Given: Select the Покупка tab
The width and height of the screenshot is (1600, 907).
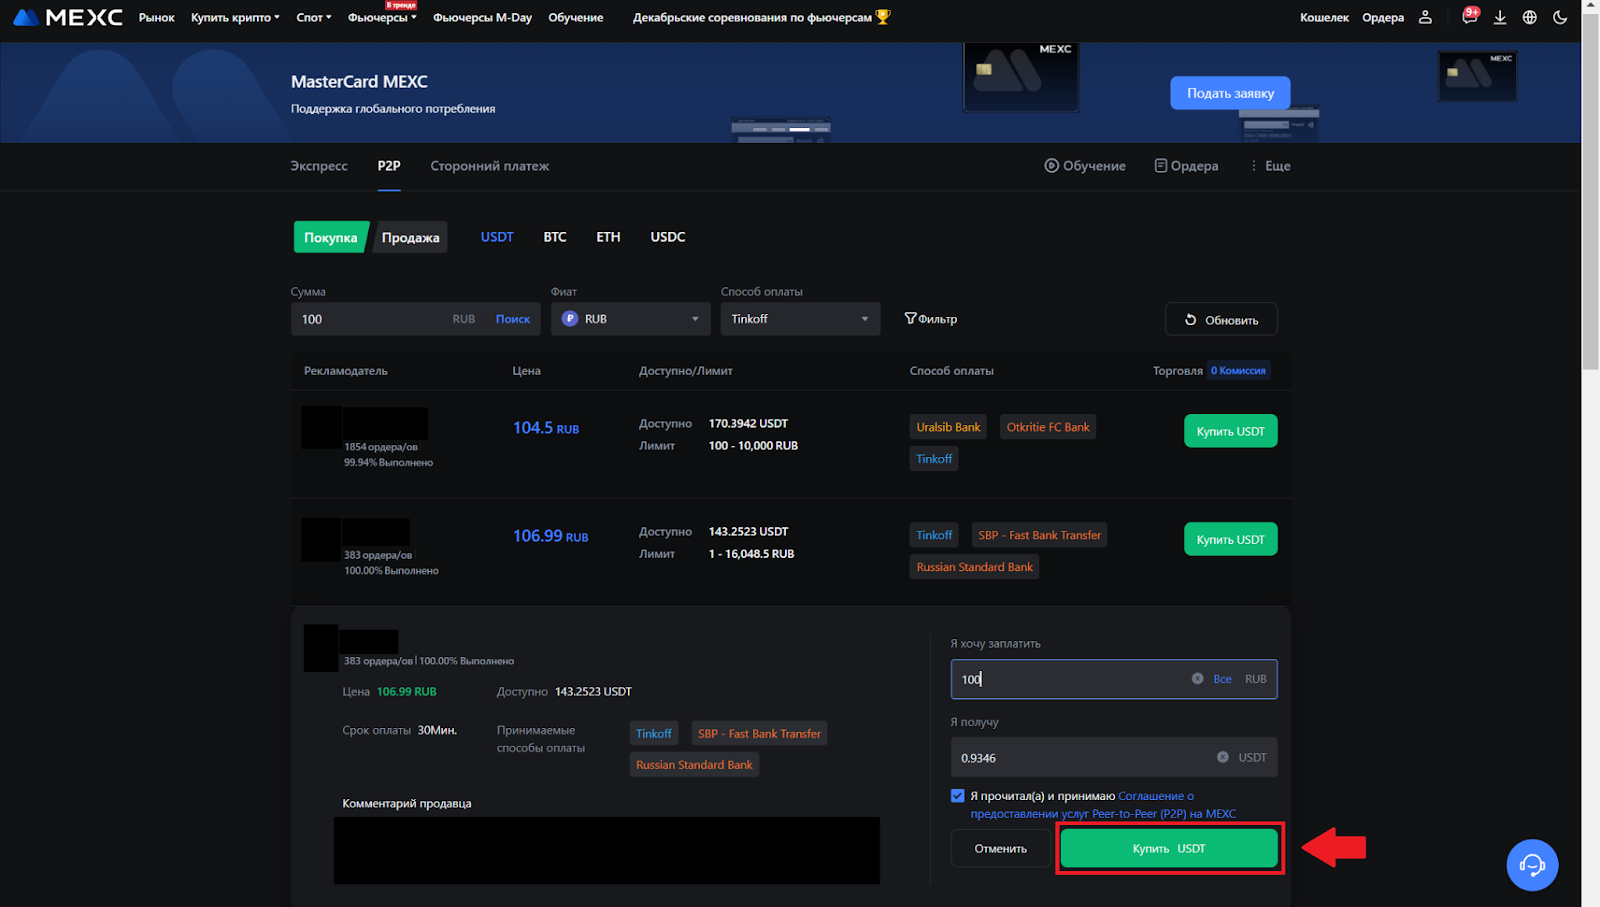Looking at the screenshot, I should (x=330, y=237).
